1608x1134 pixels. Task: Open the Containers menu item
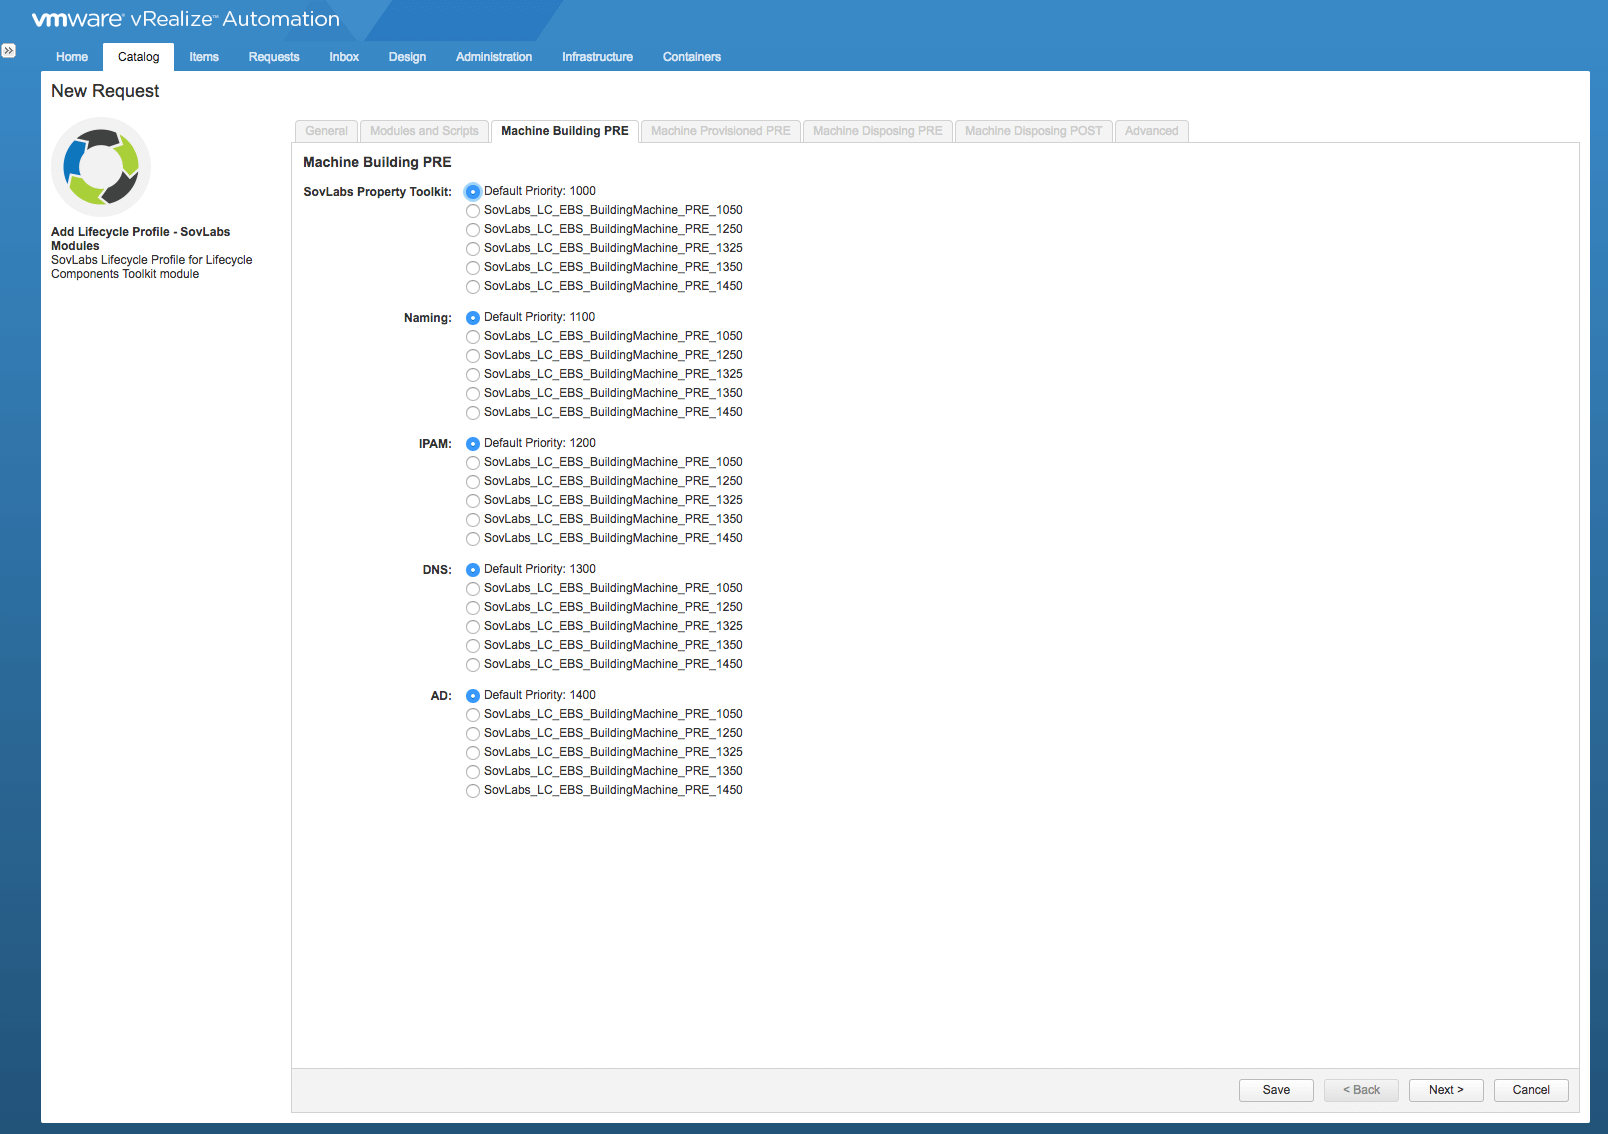[691, 57]
